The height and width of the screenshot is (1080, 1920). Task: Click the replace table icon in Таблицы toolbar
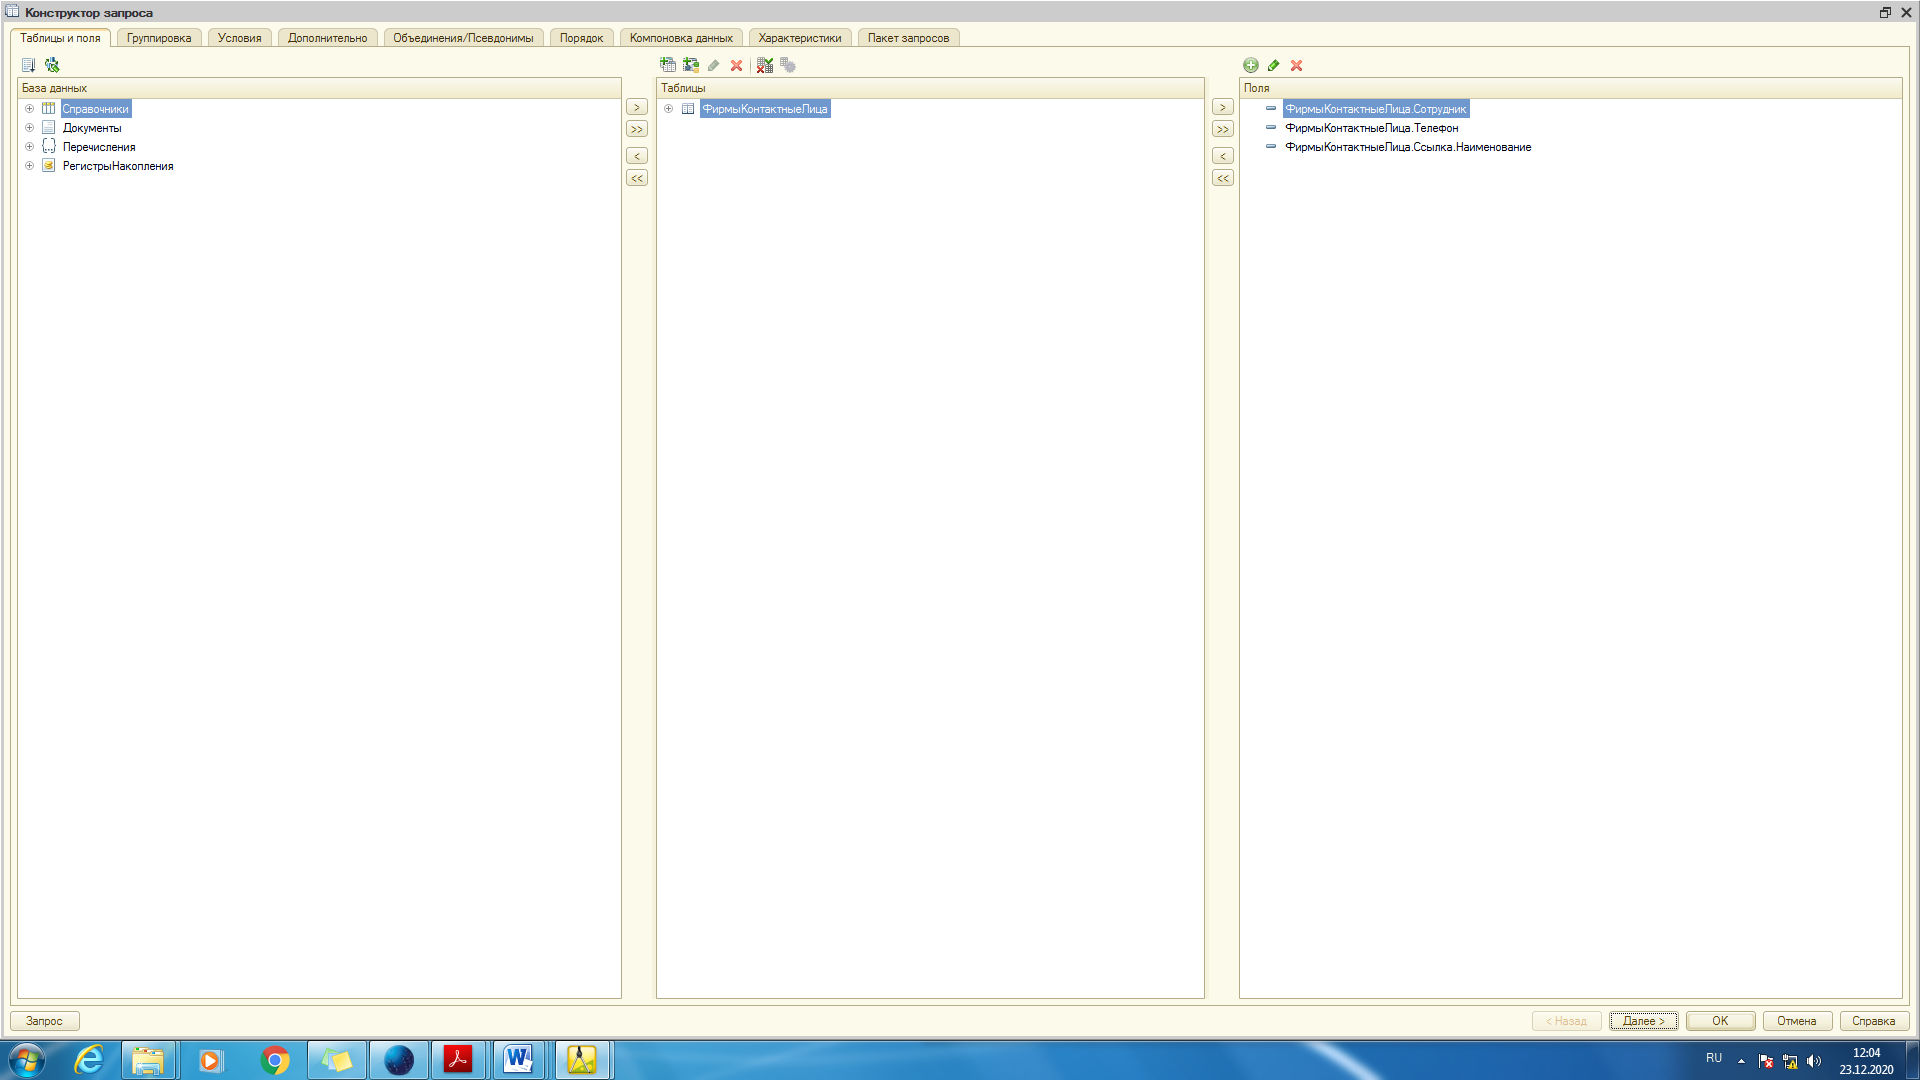coord(765,65)
